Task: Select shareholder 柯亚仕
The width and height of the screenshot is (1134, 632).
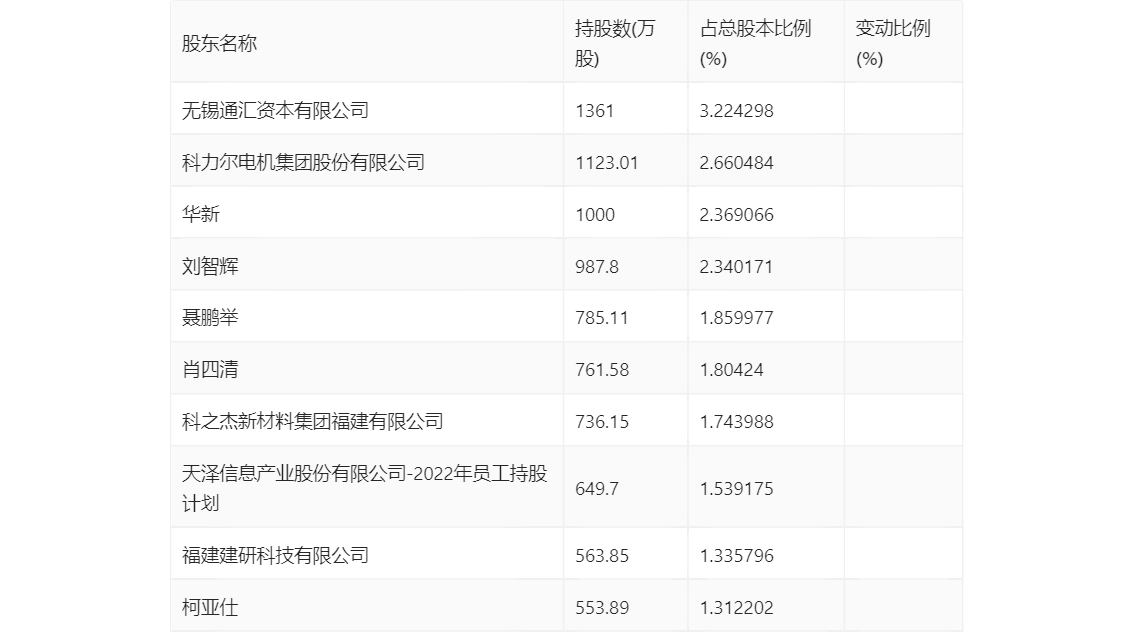Action: tap(210, 607)
